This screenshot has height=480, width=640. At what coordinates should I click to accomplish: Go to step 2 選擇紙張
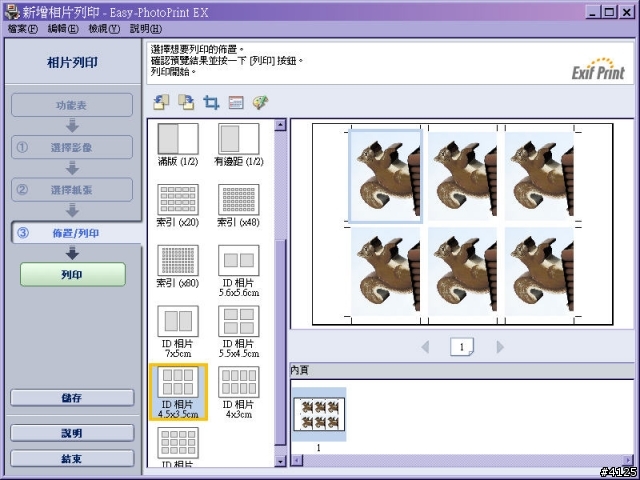[72, 190]
